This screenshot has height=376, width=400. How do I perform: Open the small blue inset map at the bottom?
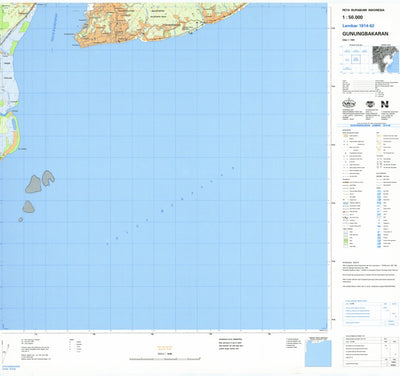(318, 352)
